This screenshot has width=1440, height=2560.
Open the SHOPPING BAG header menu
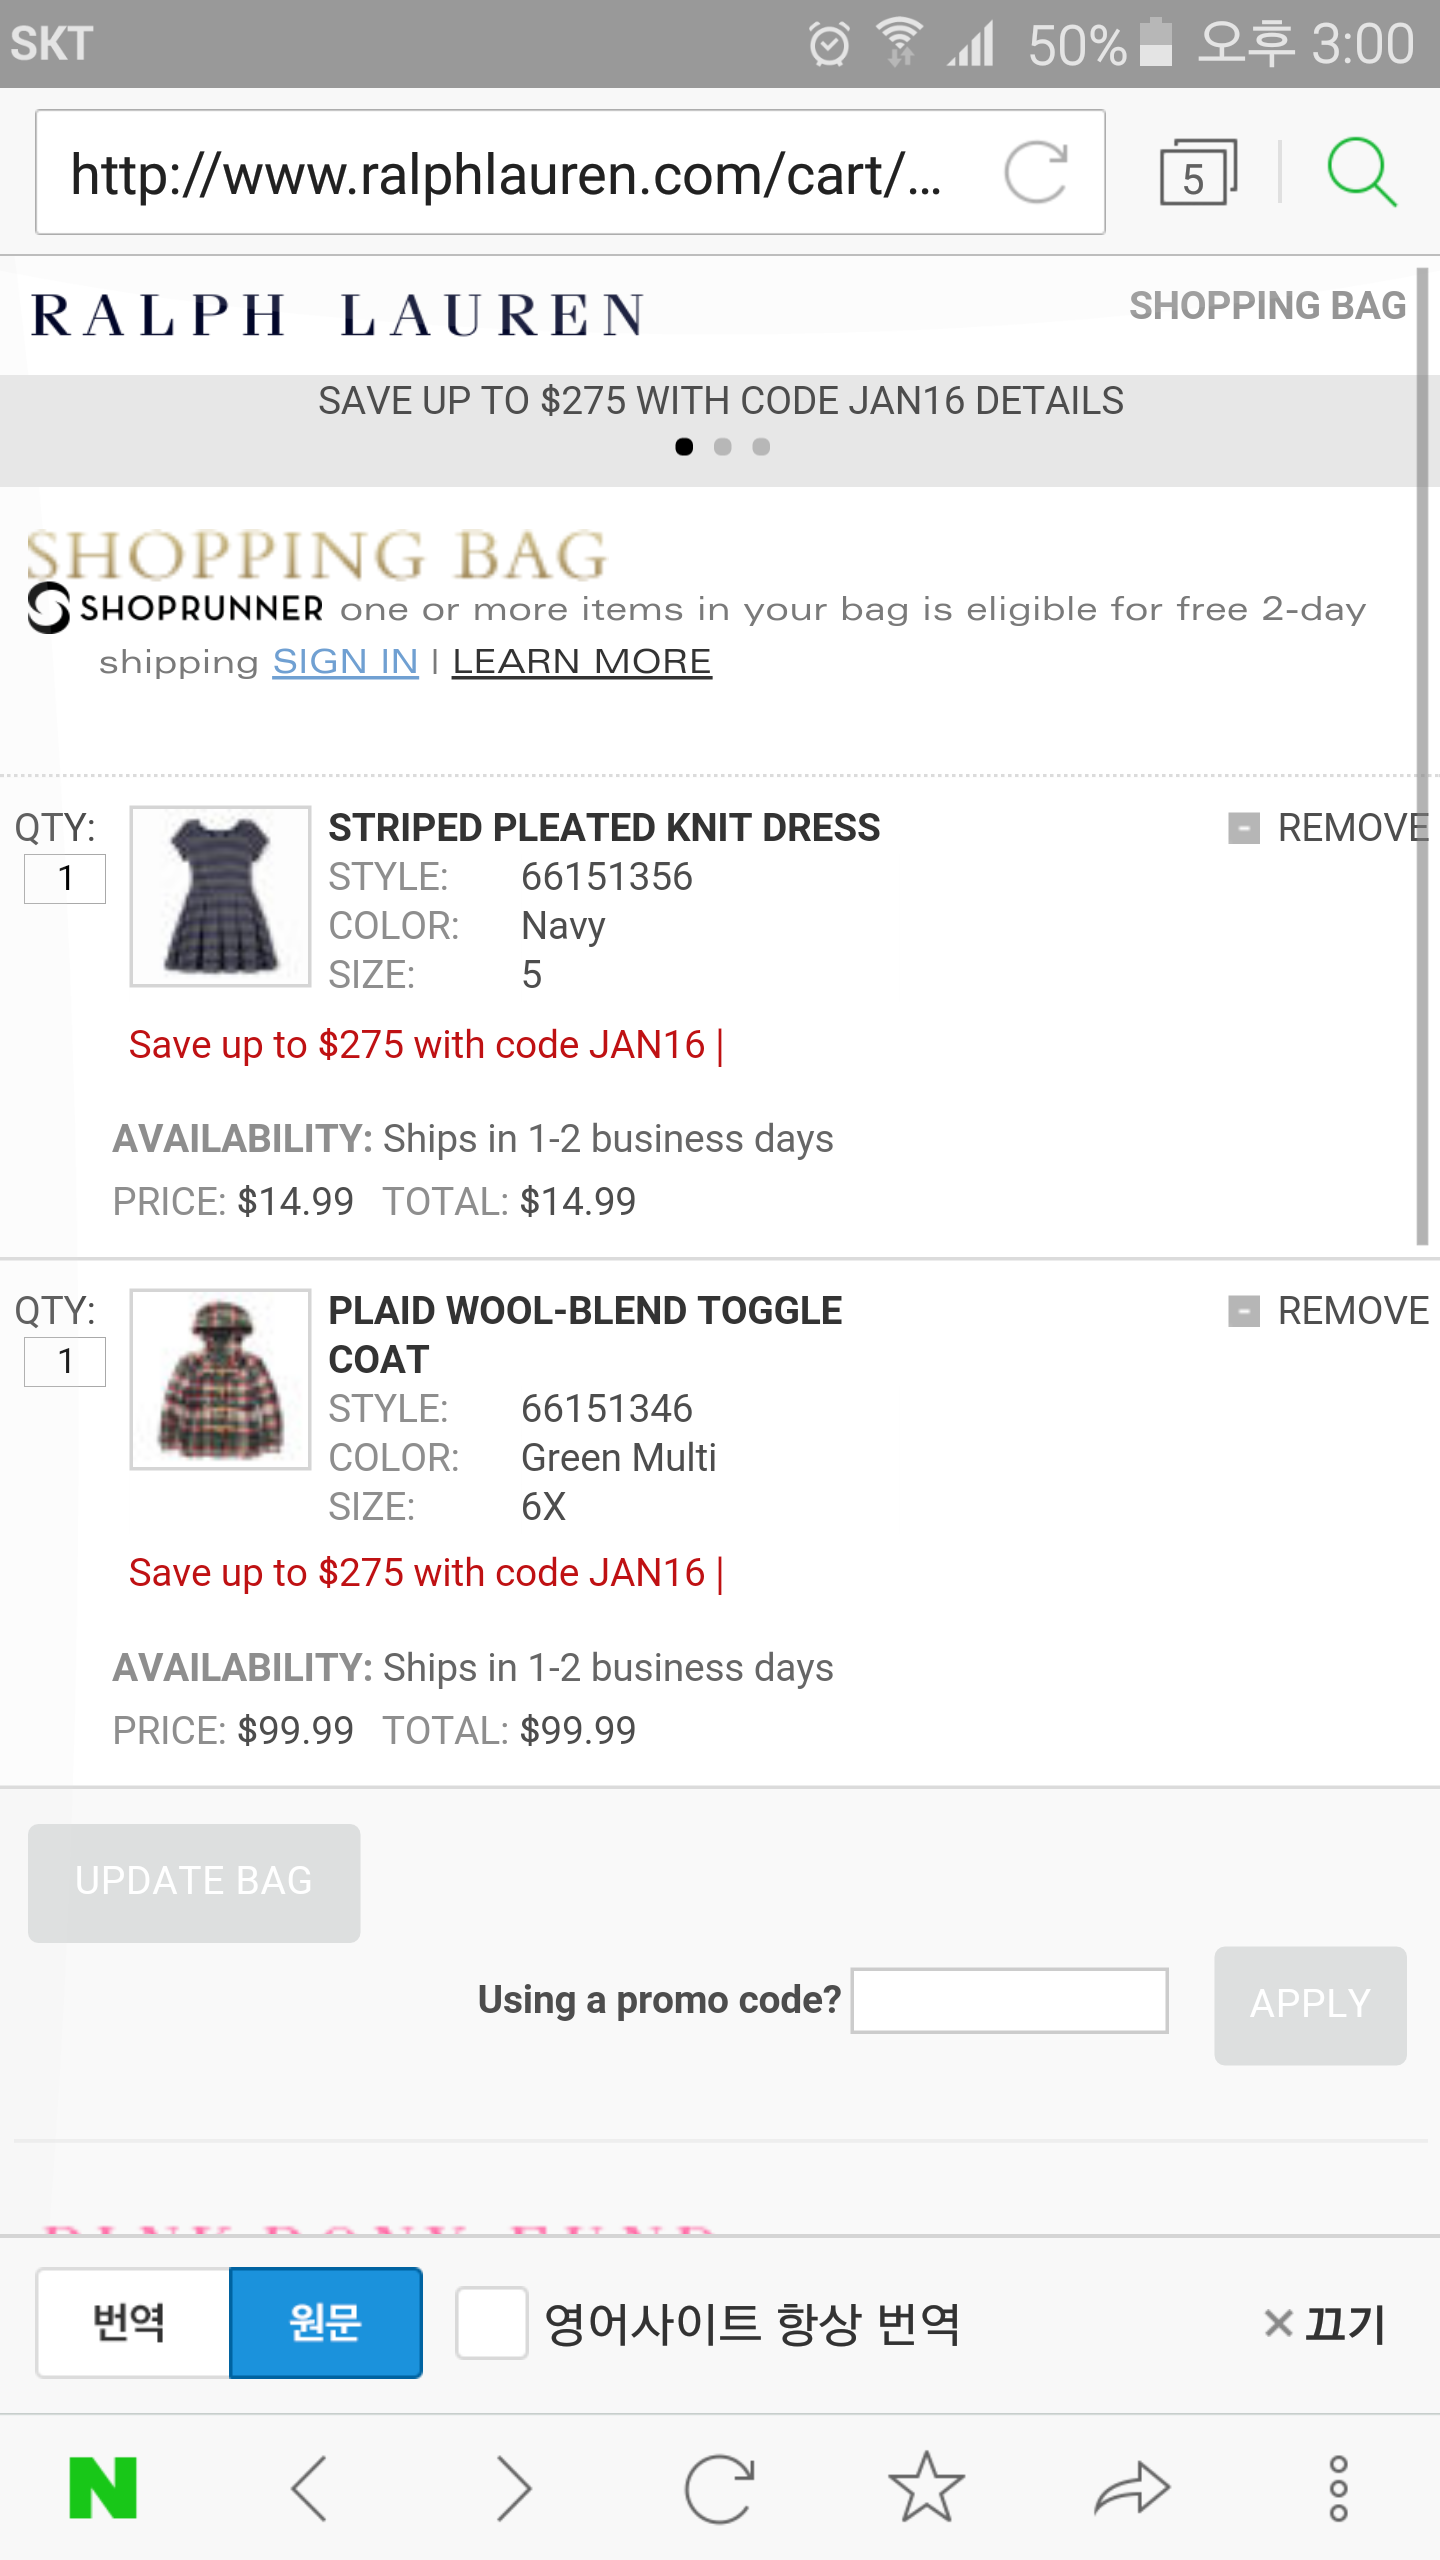1267,306
